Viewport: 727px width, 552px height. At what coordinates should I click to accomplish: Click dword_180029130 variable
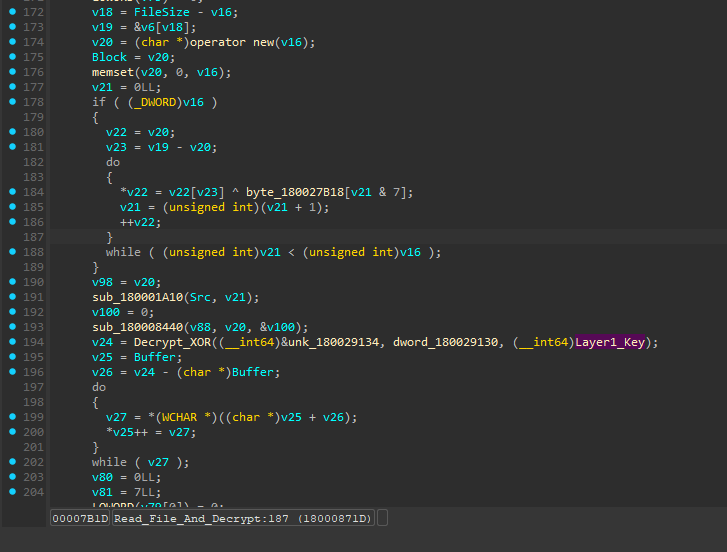[x=445, y=342]
